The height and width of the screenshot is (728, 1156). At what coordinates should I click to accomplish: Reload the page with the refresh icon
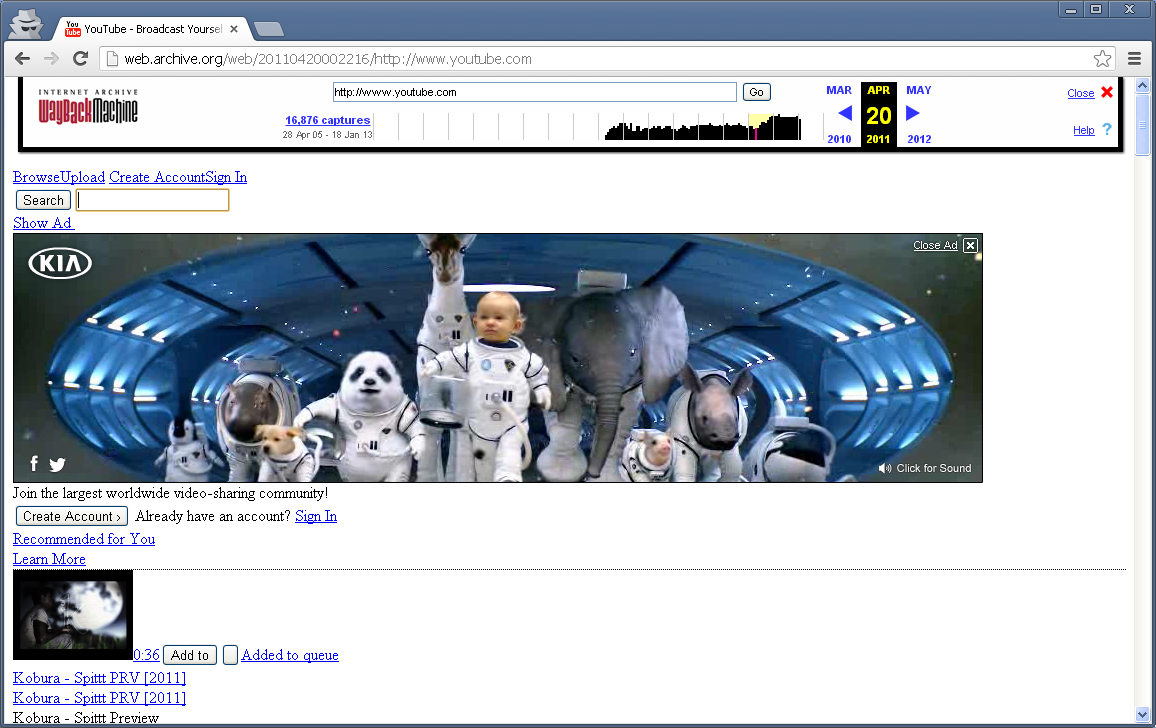80,58
